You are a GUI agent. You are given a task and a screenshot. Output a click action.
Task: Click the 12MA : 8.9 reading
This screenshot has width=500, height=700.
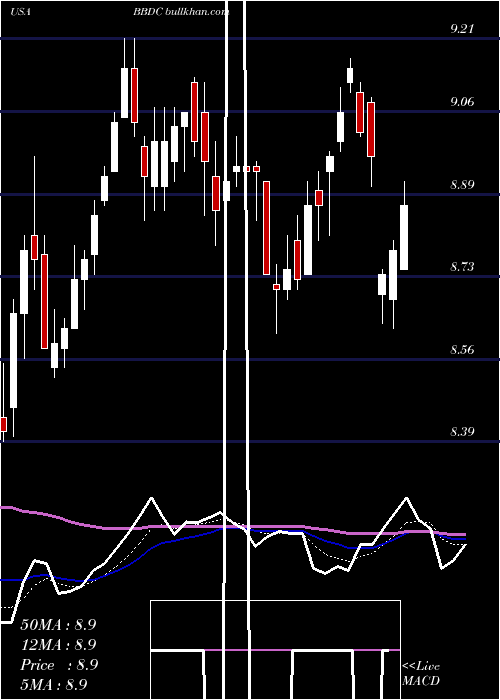pyautogui.click(x=58, y=645)
